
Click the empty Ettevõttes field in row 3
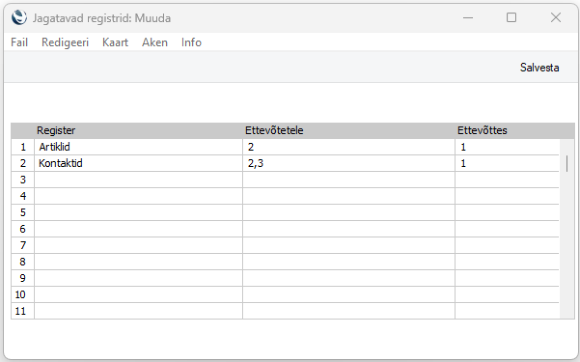[x=507, y=180]
